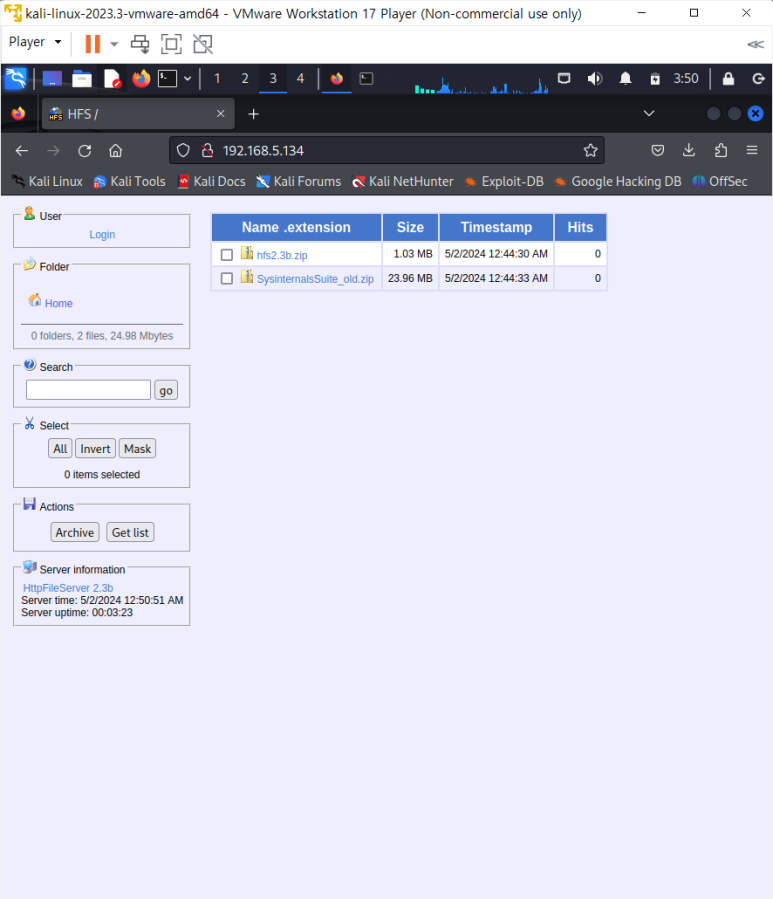Collapse VMware toolbar with double chevron
773x899 pixels.
coord(756,44)
